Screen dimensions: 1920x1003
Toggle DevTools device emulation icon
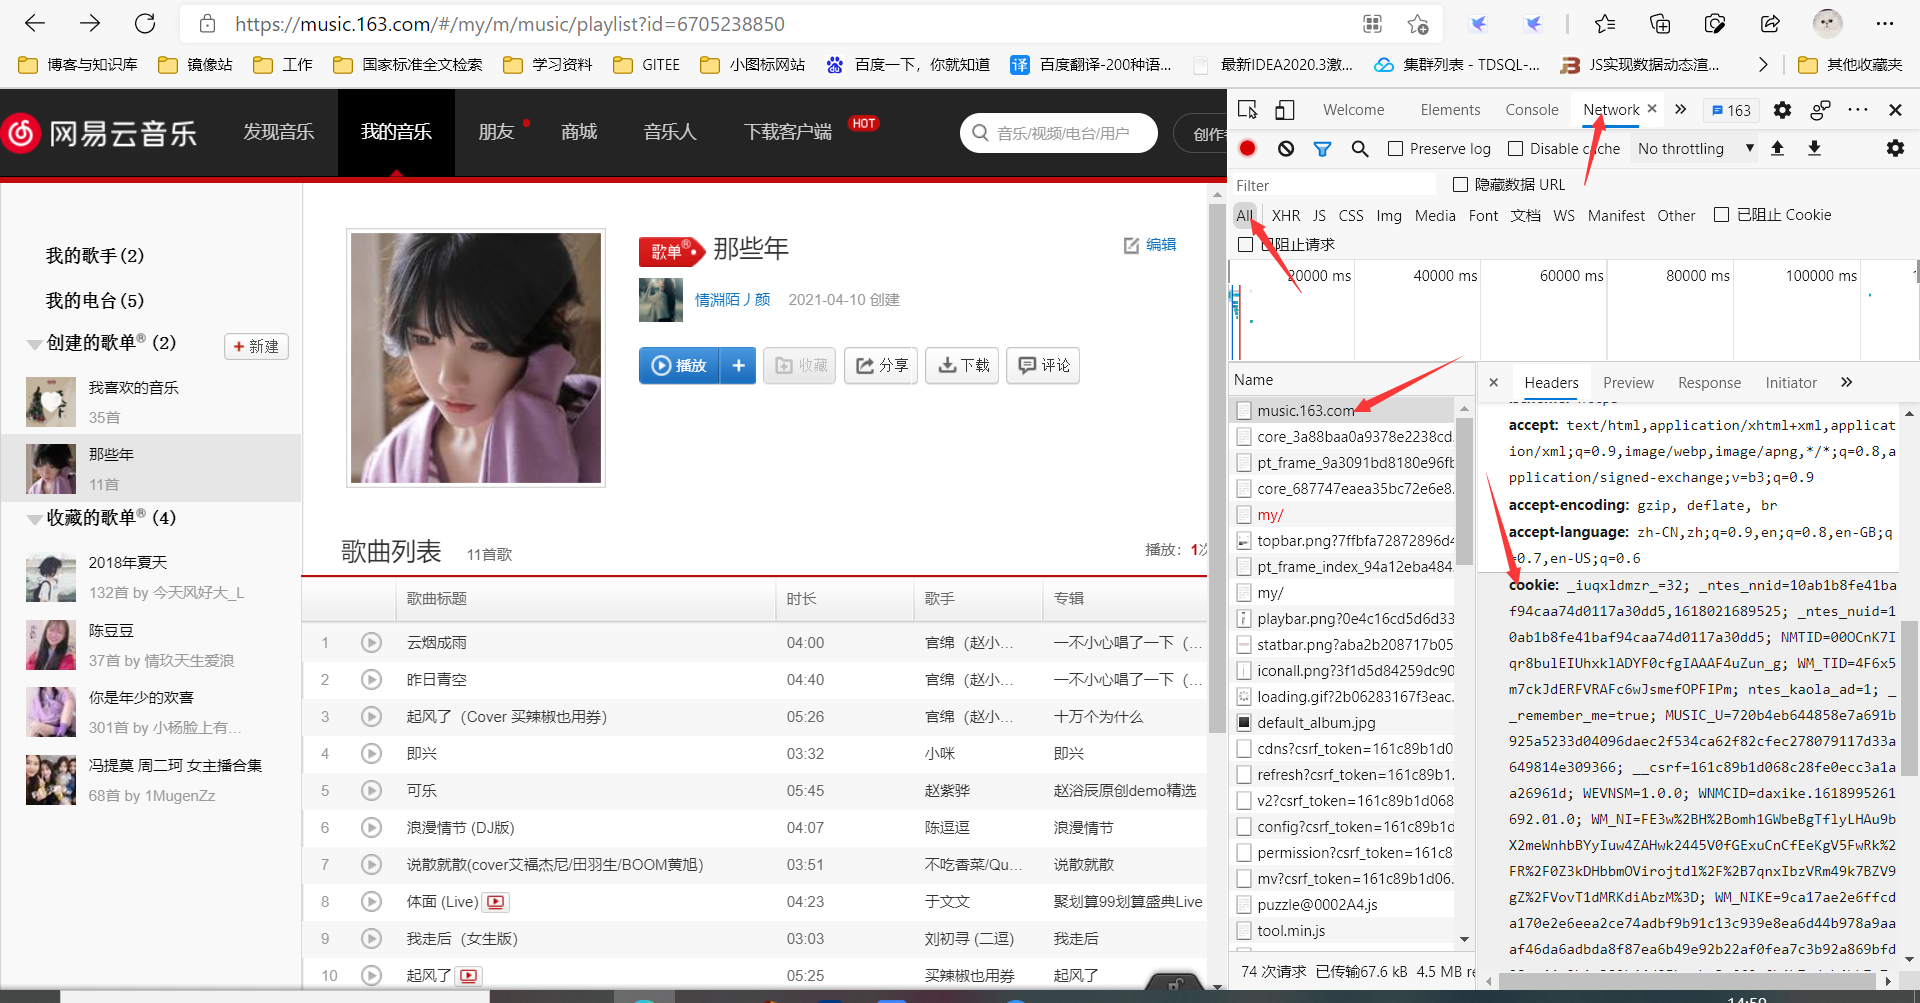point(1285,110)
